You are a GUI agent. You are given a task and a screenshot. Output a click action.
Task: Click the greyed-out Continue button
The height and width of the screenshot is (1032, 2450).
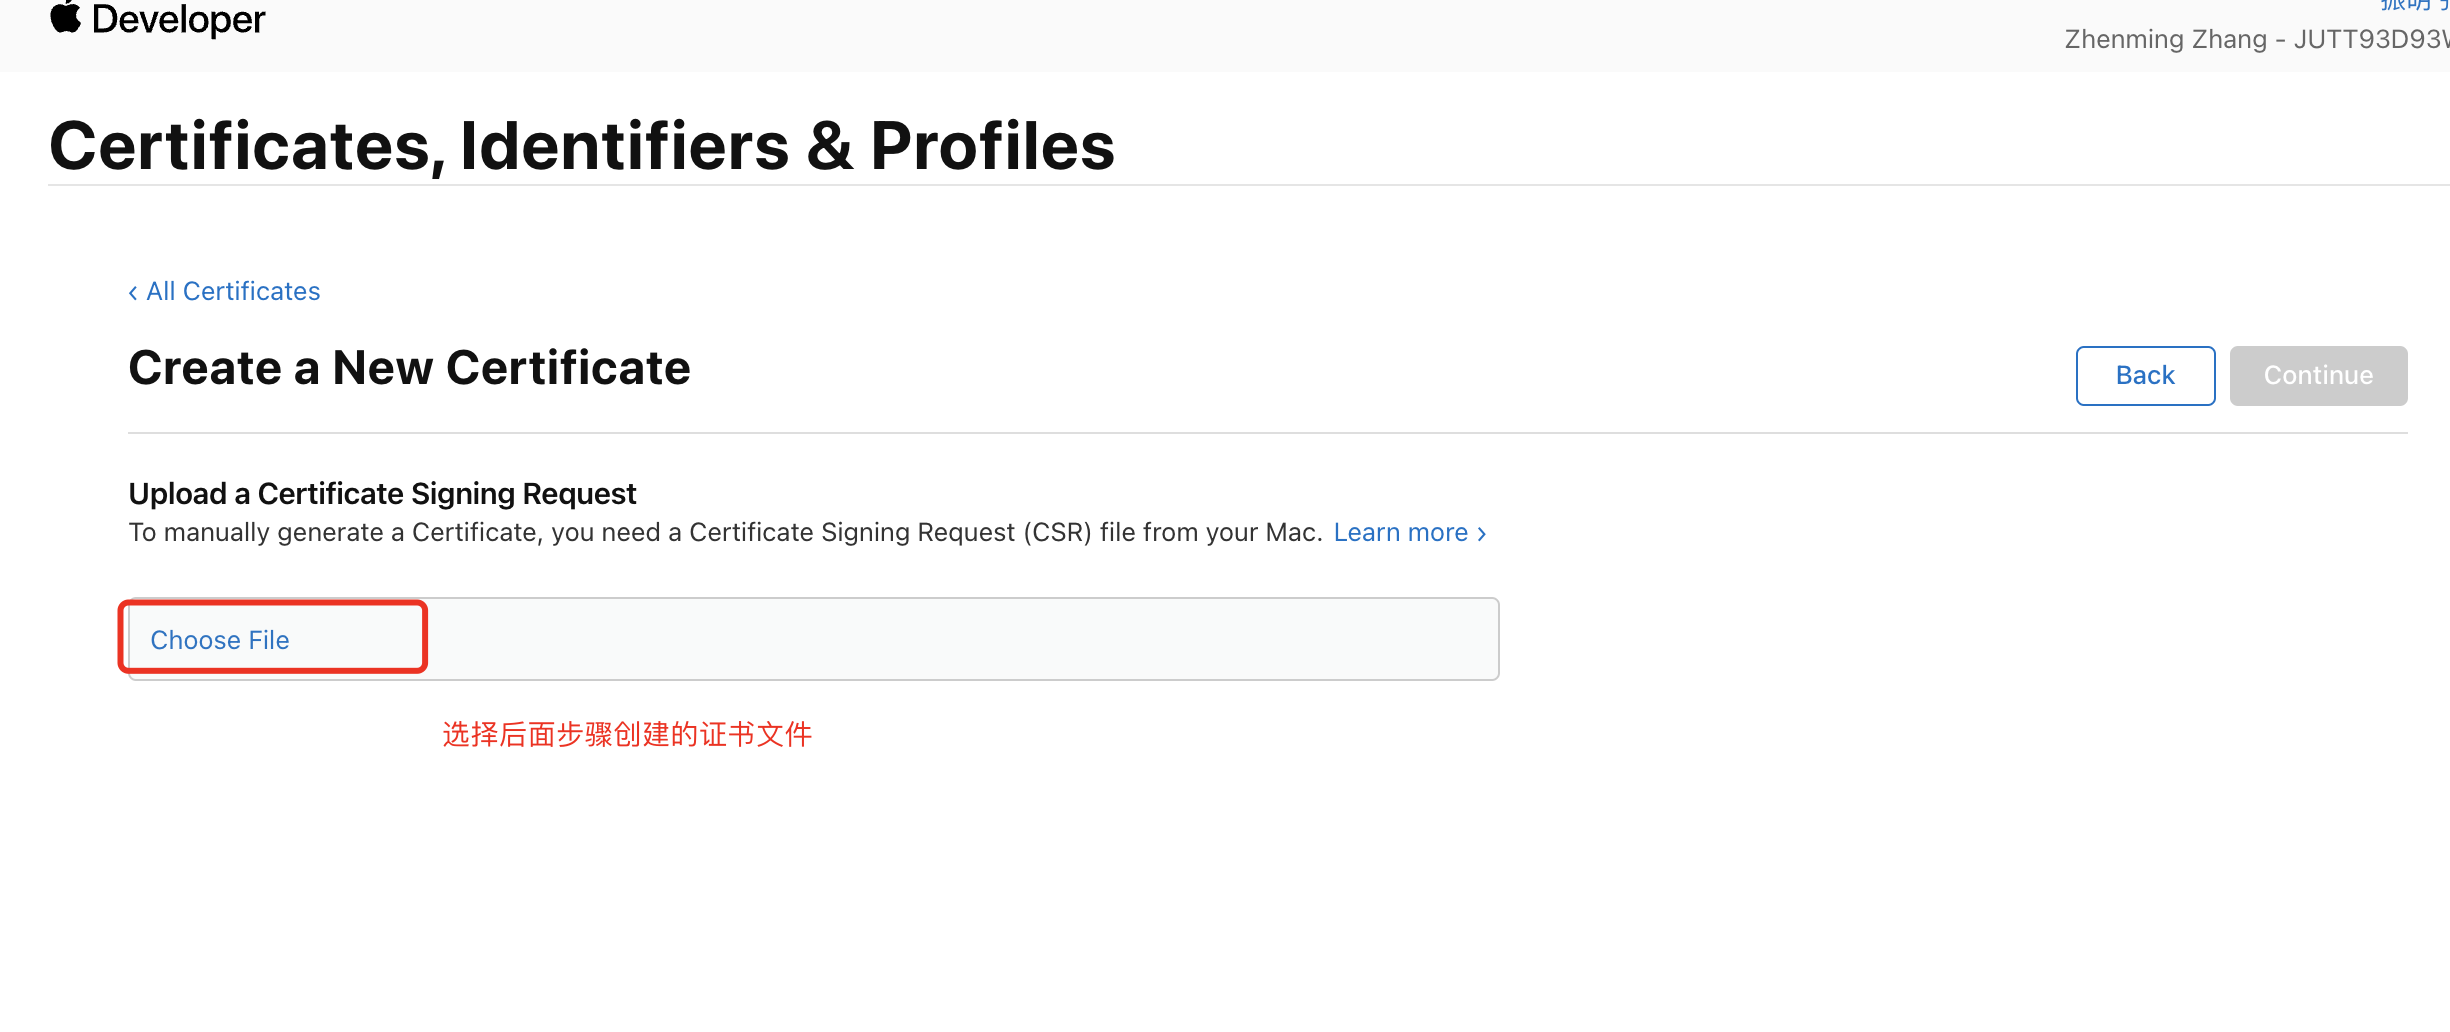pos(2318,376)
